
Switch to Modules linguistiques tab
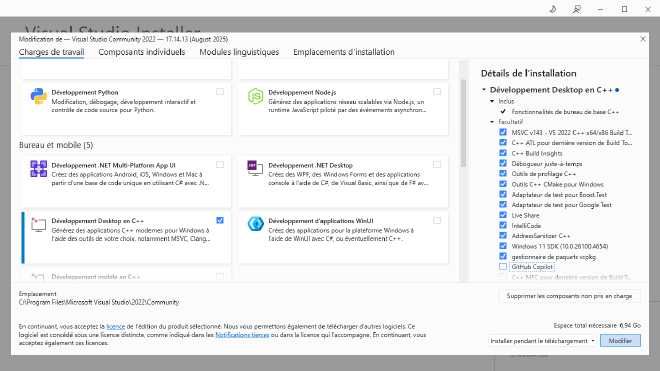(239, 52)
